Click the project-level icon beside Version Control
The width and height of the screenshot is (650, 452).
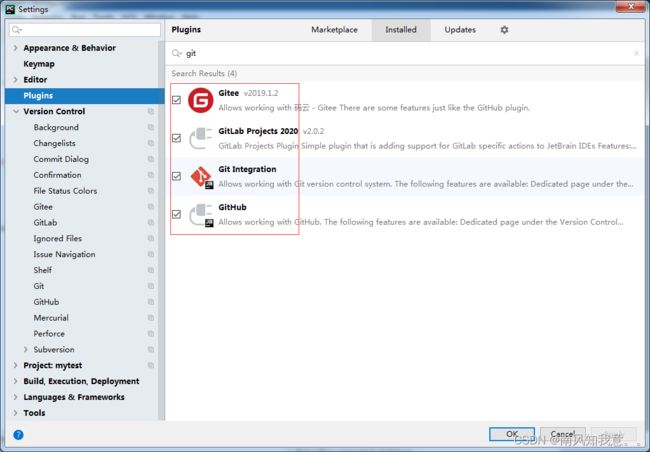tap(151, 111)
